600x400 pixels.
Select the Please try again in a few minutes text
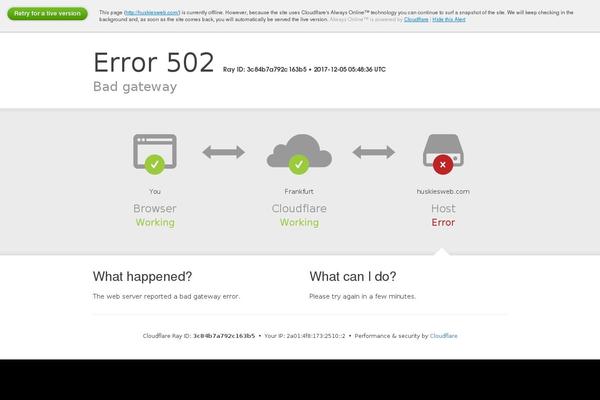[x=362, y=296]
